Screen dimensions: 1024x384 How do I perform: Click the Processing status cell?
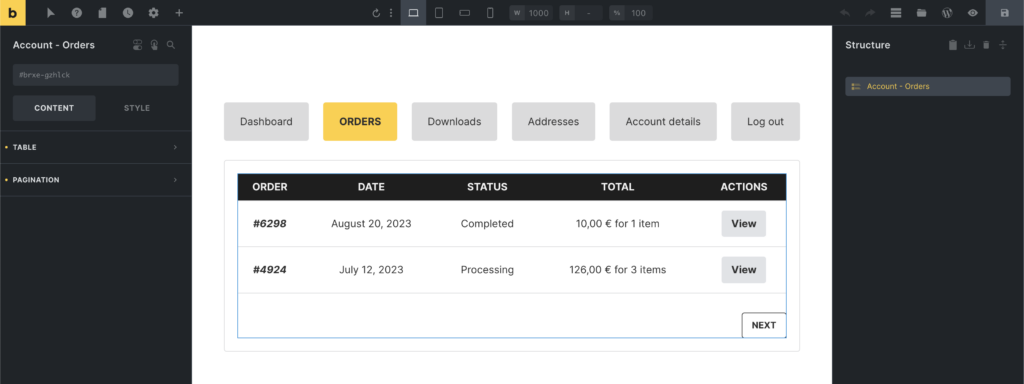[487, 270]
